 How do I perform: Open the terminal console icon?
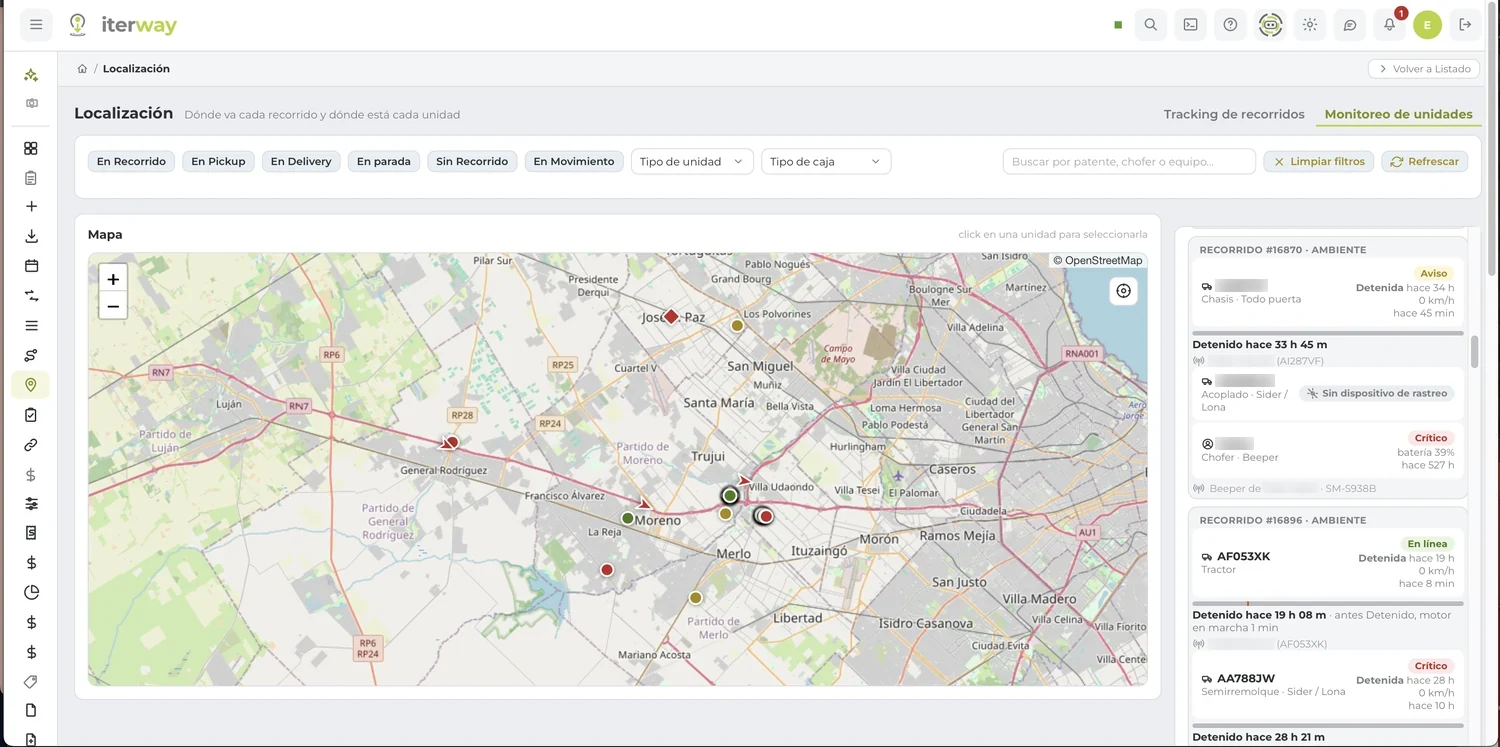click(x=1191, y=25)
